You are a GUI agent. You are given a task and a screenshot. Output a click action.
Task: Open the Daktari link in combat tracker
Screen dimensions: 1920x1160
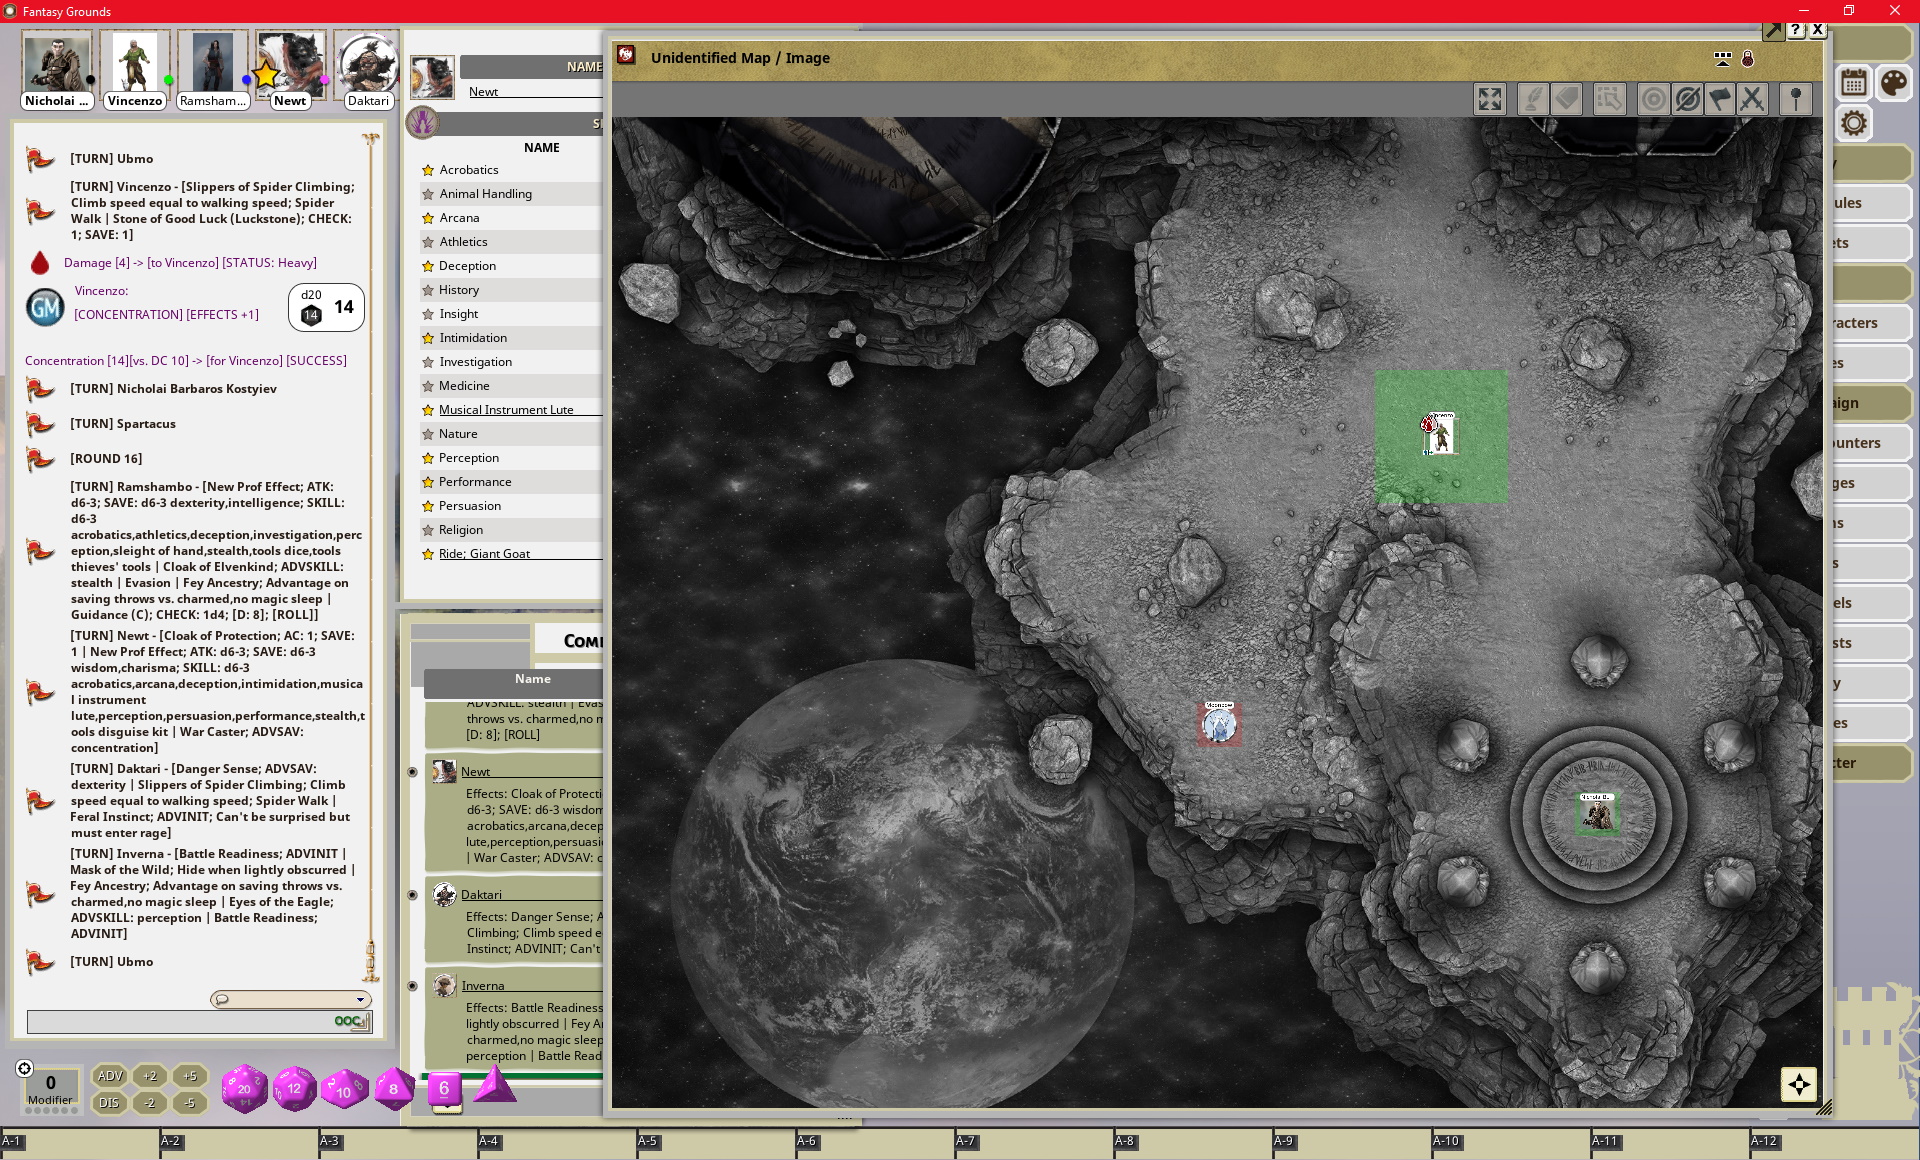pyautogui.click(x=481, y=895)
